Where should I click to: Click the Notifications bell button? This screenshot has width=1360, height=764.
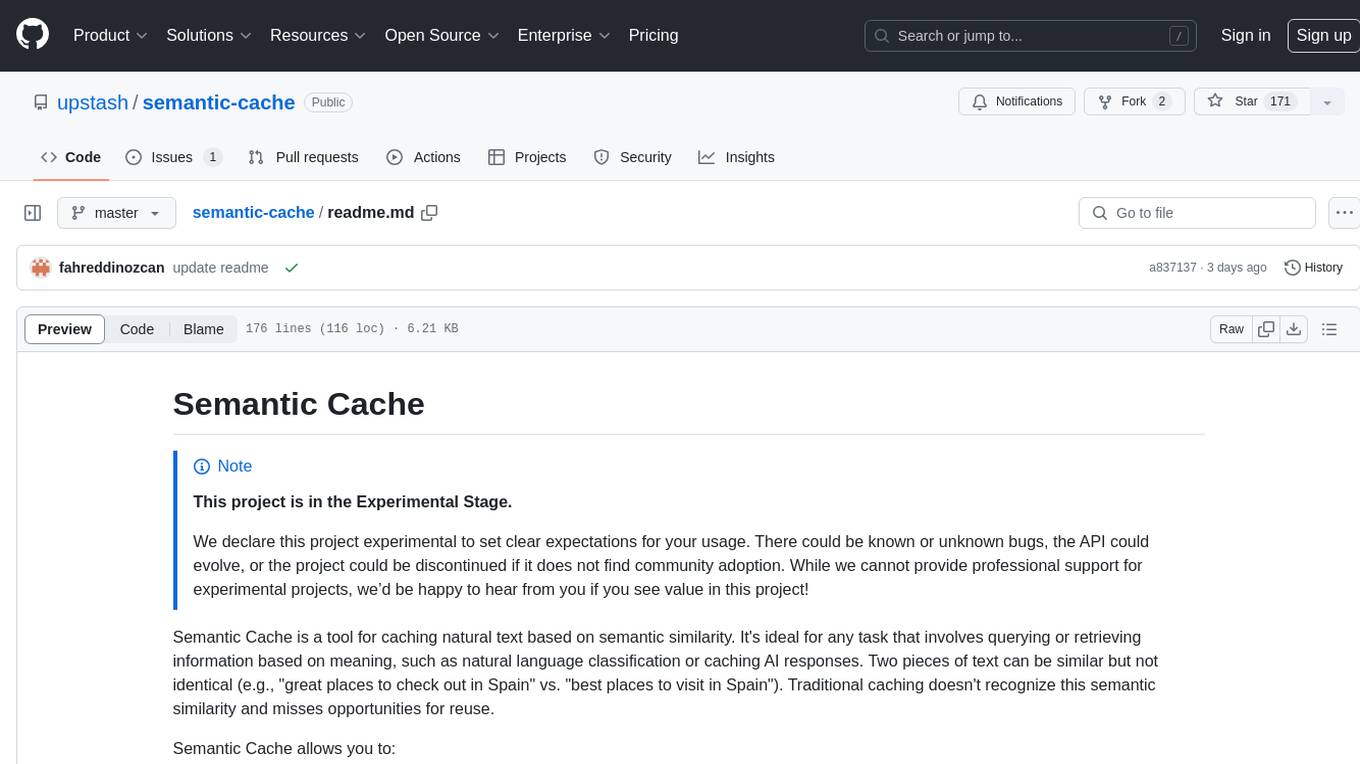pyautogui.click(x=1017, y=101)
